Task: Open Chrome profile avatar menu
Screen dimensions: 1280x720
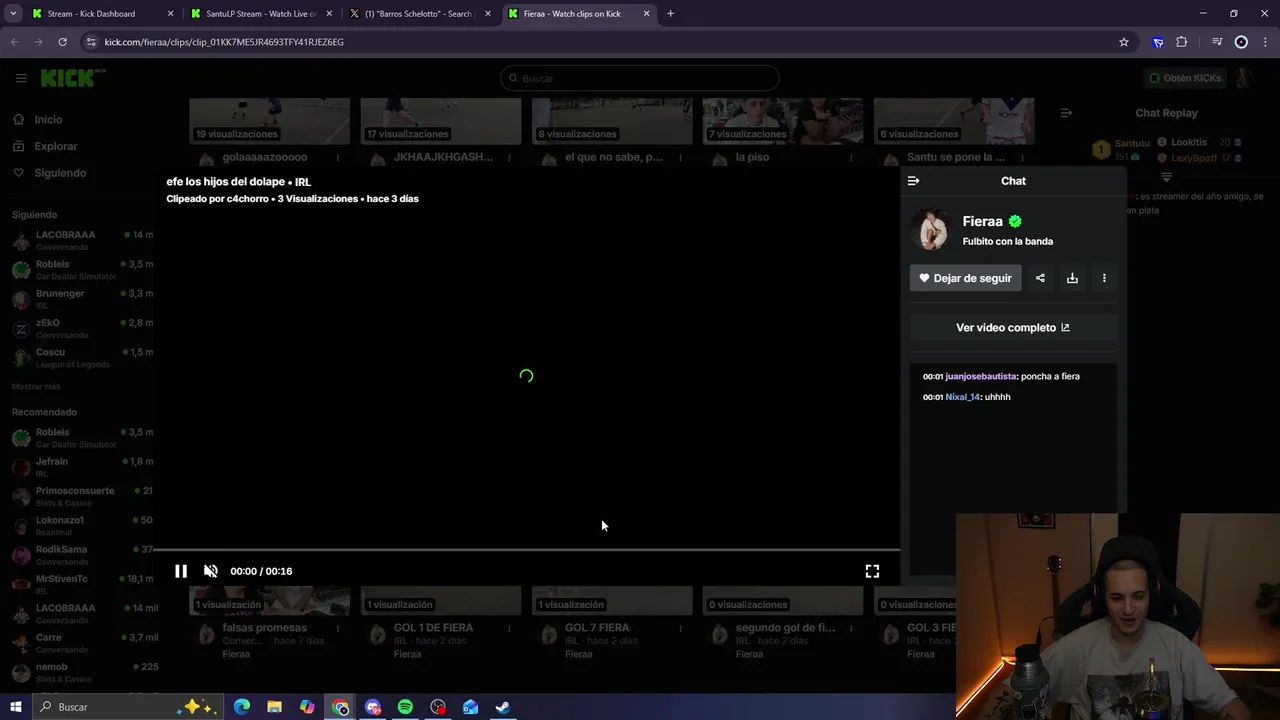Action: (x=1241, y=42)
